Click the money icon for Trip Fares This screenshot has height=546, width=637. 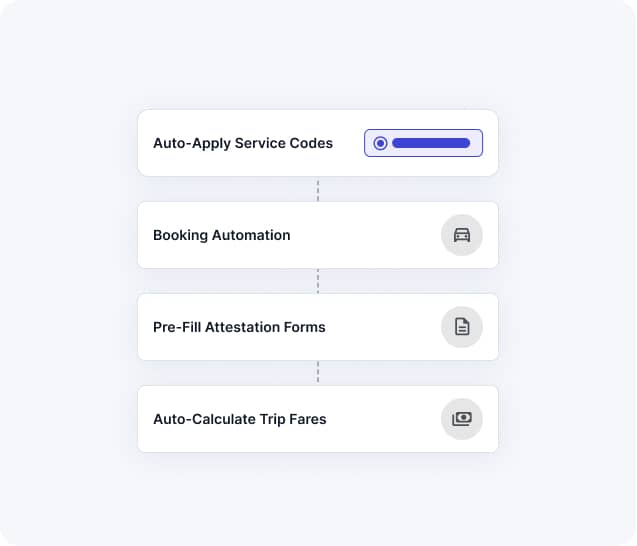(462, 419)
